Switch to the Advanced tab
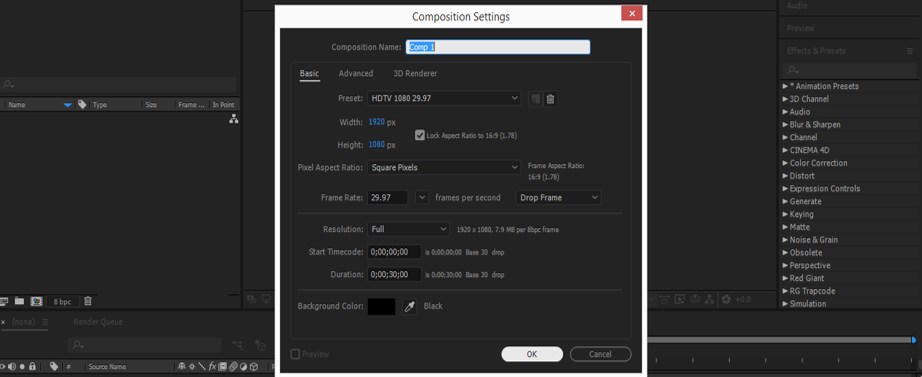 [x=356, y=74]
